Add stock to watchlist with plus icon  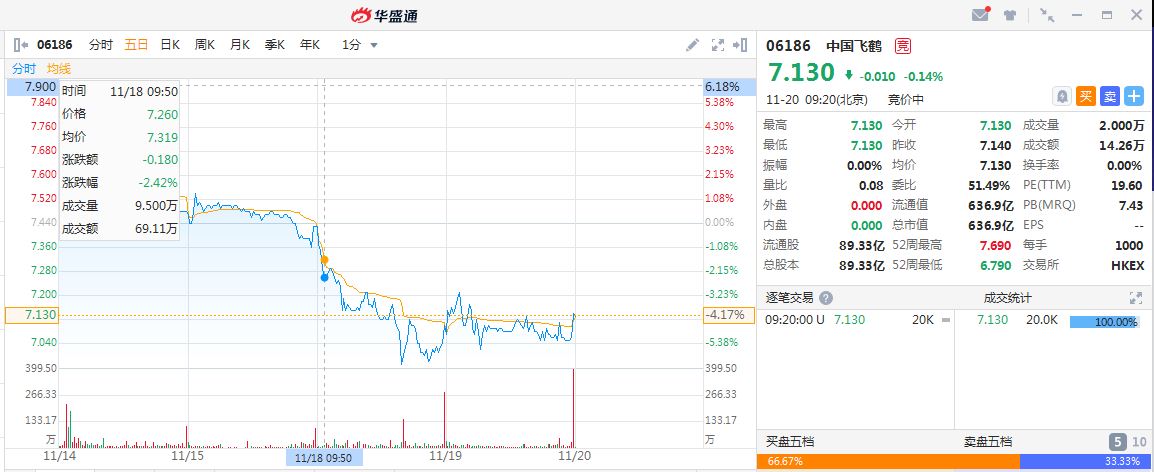click(1133, 96)
